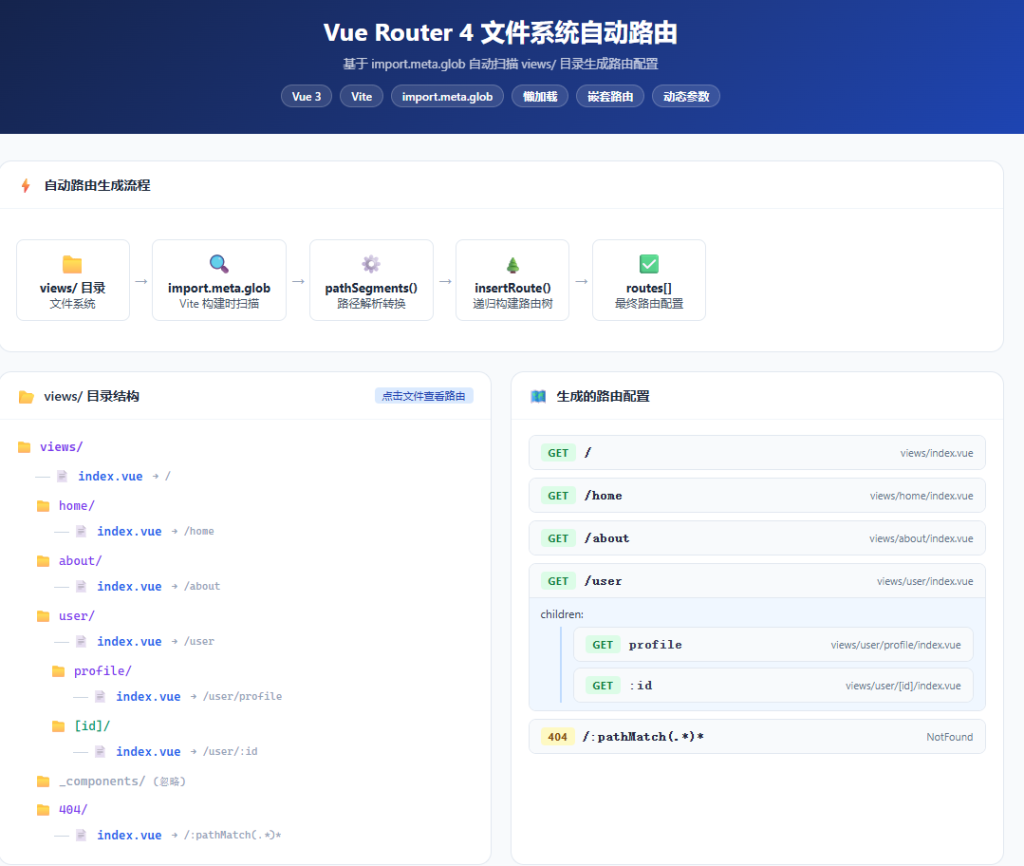Open the insertRoute() flow step card

[513, 280]
